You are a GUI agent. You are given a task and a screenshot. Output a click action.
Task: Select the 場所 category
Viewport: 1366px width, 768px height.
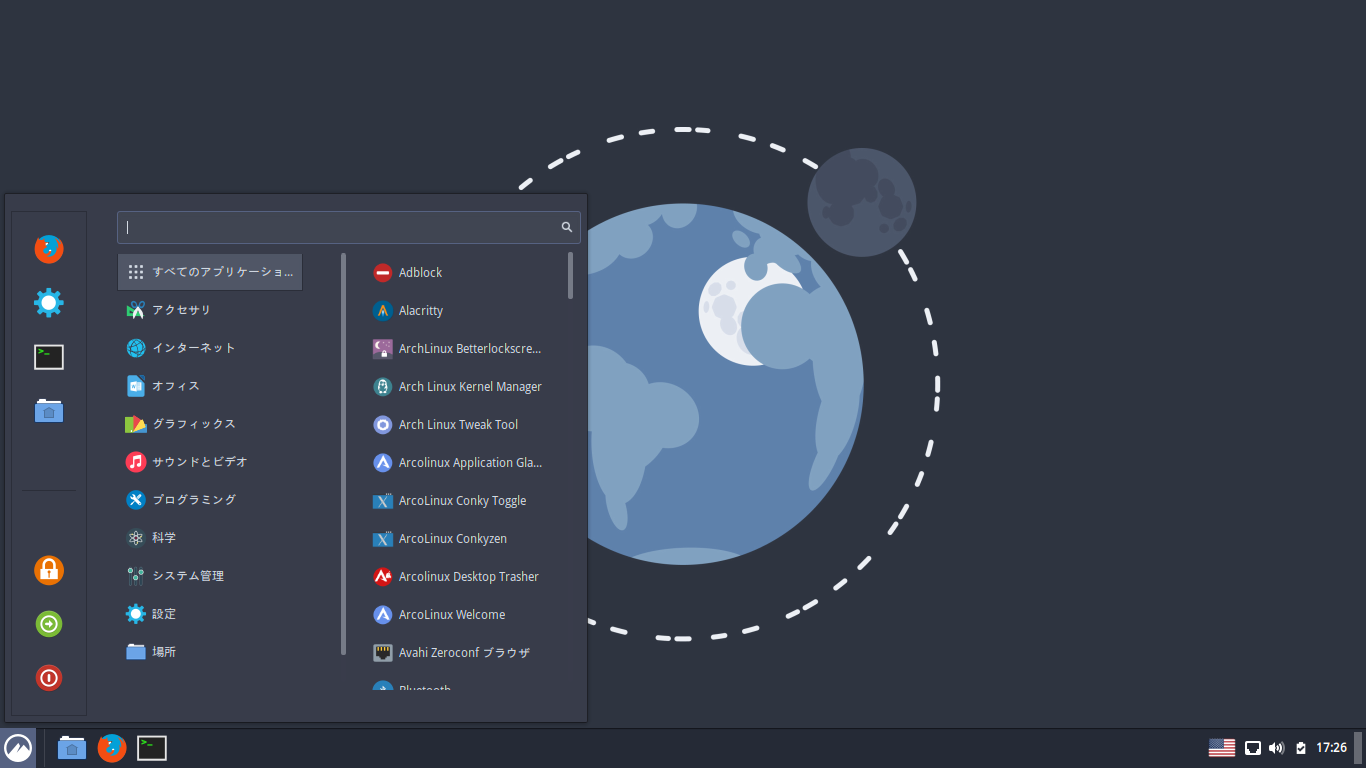pyautogui.click(x=210, y=652)
